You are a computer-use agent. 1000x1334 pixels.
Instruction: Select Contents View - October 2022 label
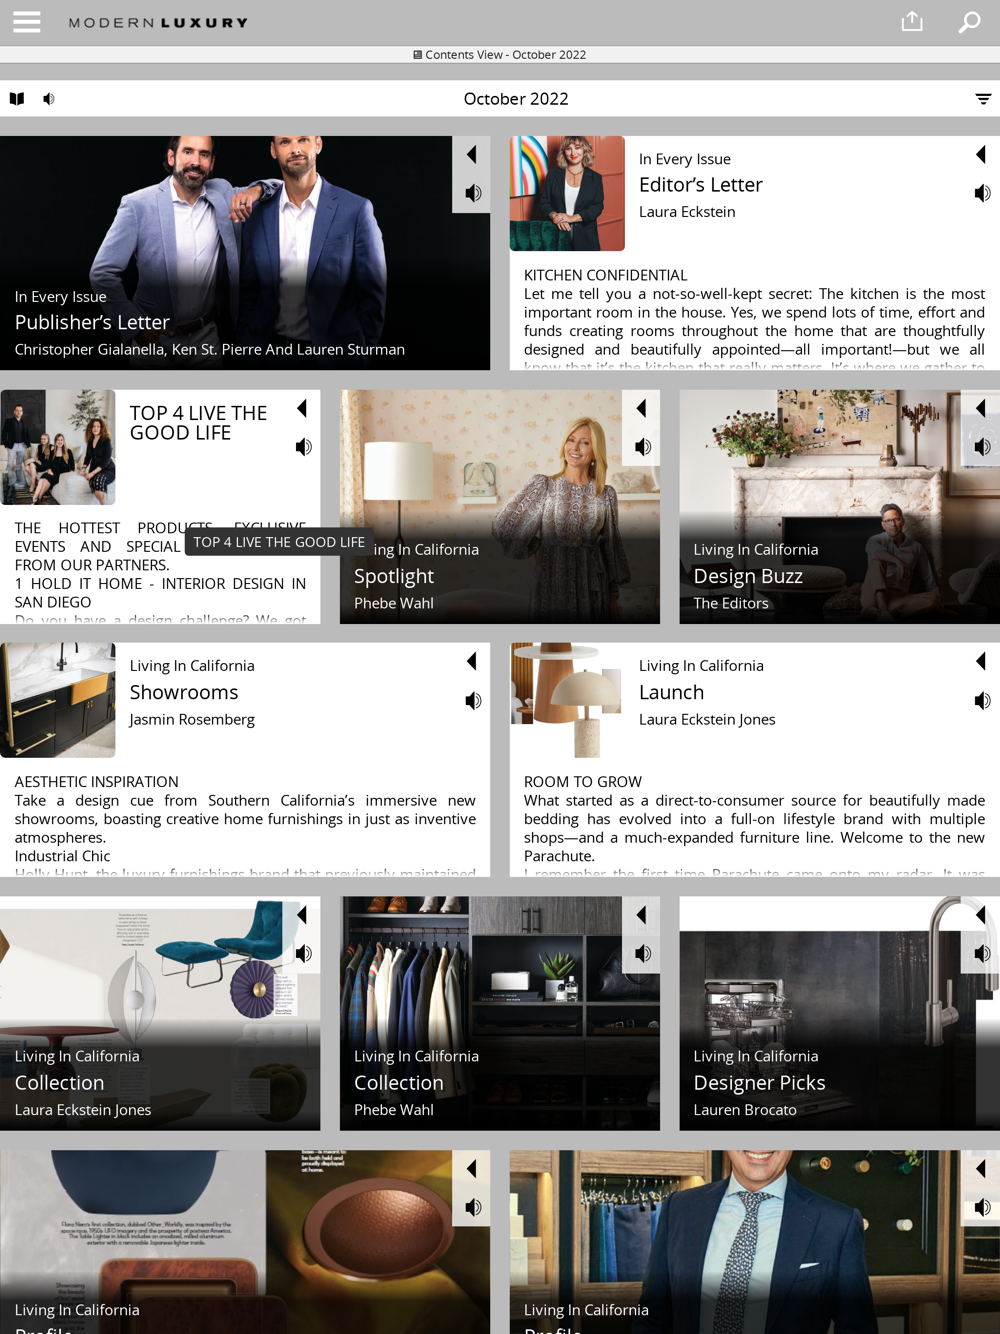click(x=500, y=55)
